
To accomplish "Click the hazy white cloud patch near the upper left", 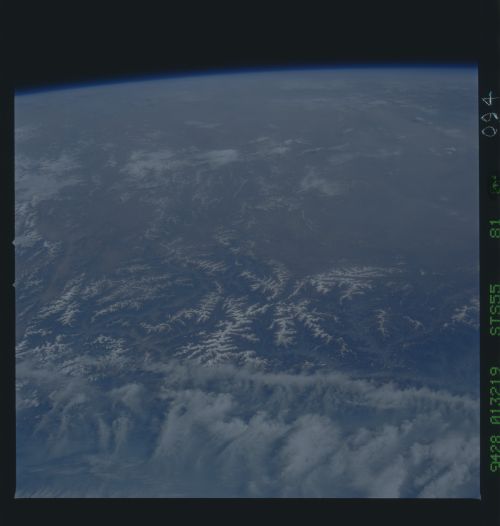I will pos(181,161).
